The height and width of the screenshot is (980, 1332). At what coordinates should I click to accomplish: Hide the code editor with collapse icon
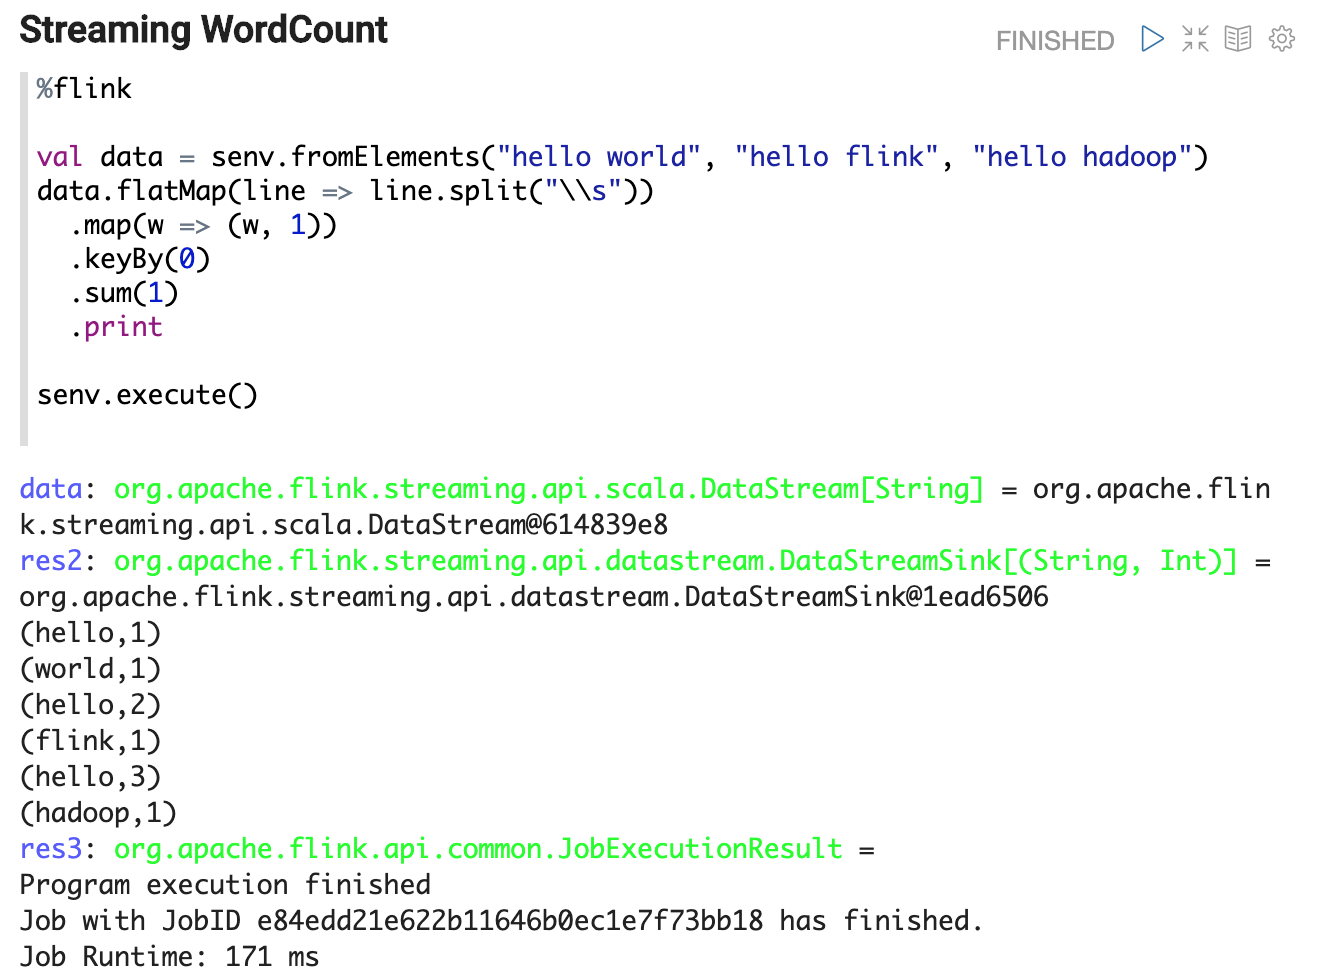point(1195,39)
